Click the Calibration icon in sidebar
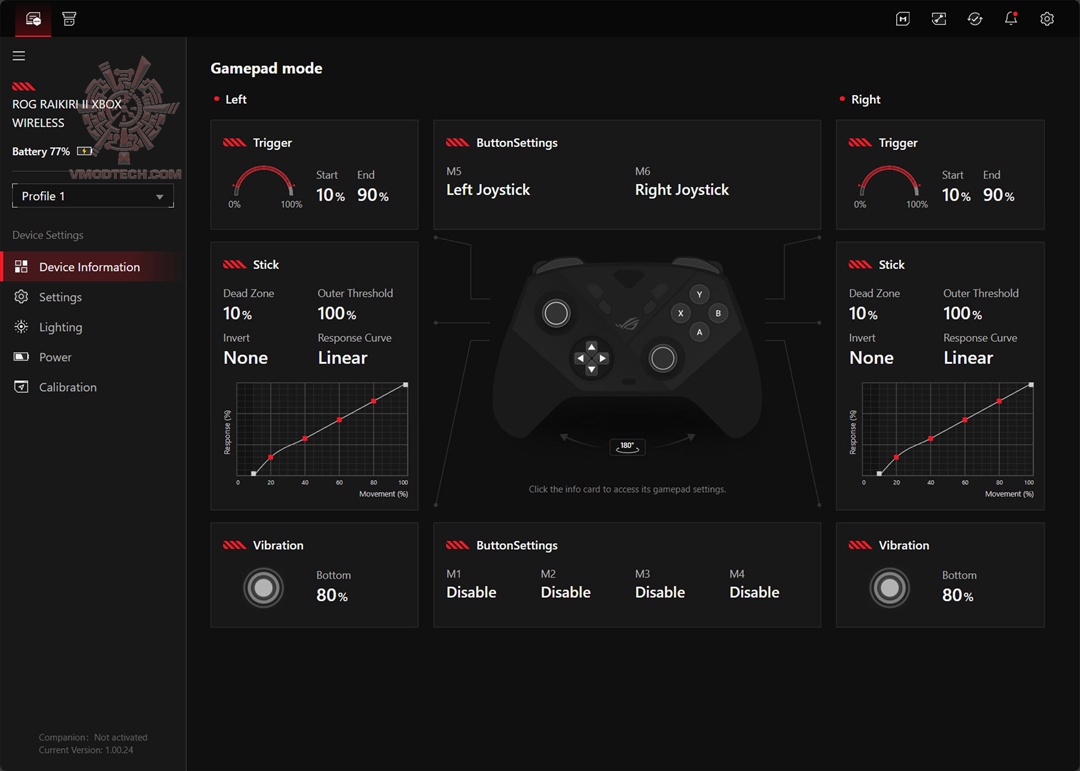1080x771 pixels. [21, 387]
